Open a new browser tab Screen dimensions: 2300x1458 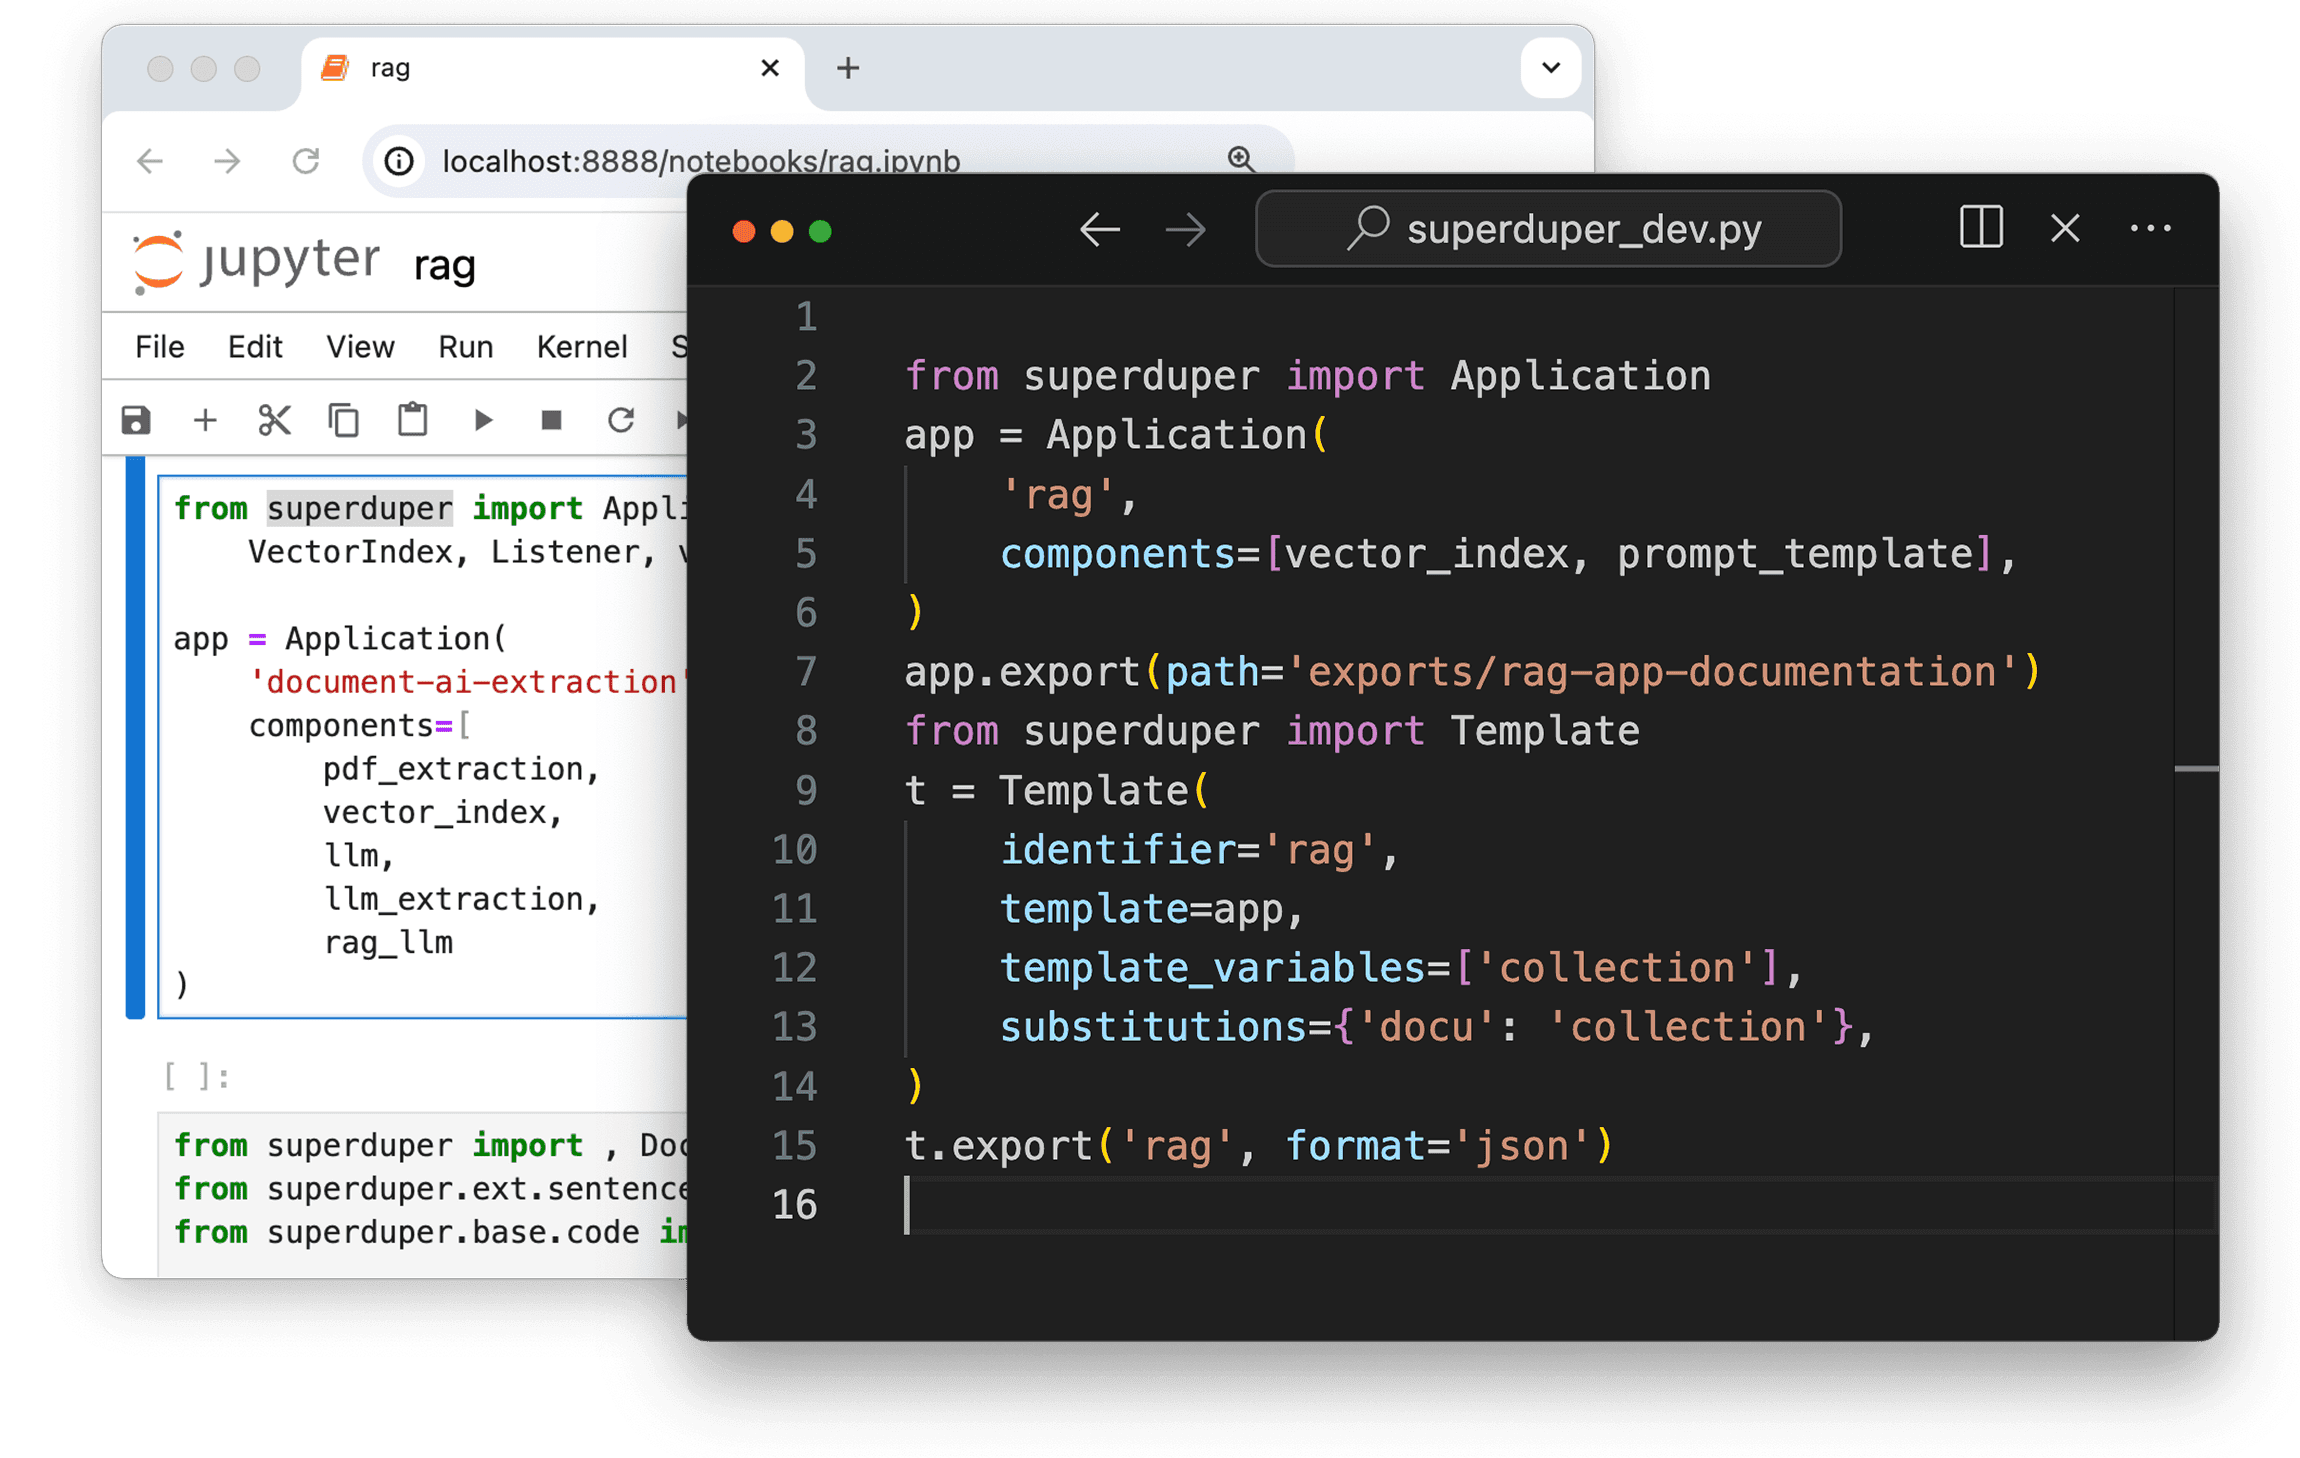tap(848, 68)
